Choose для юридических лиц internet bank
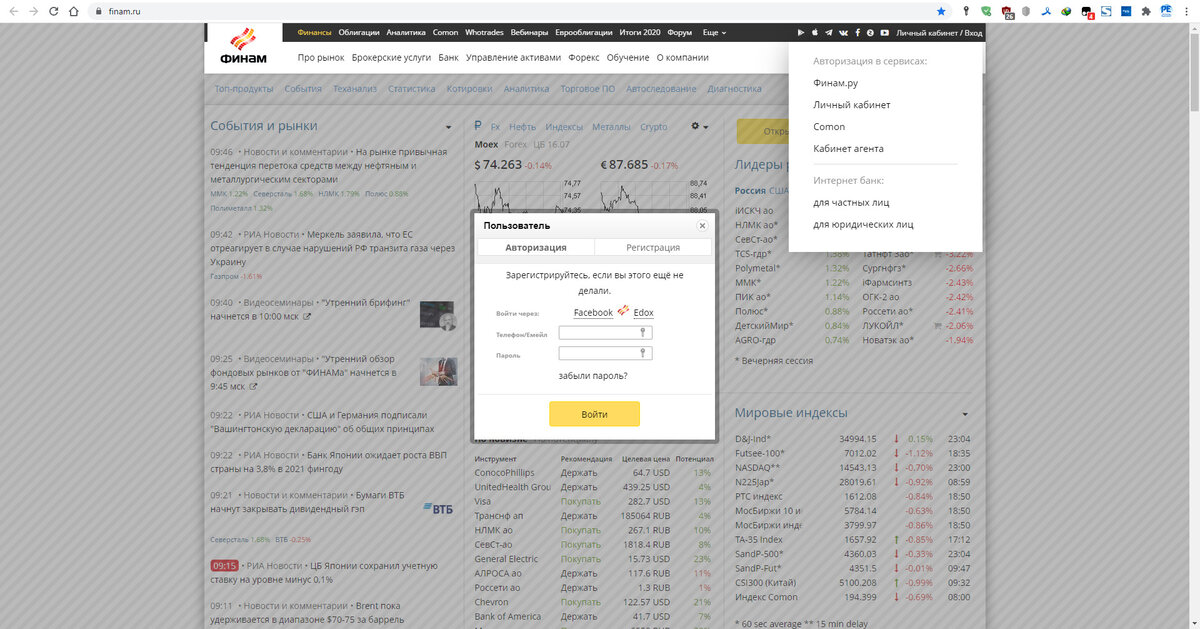The image size is (1200, 629). [x=863, y=225]
